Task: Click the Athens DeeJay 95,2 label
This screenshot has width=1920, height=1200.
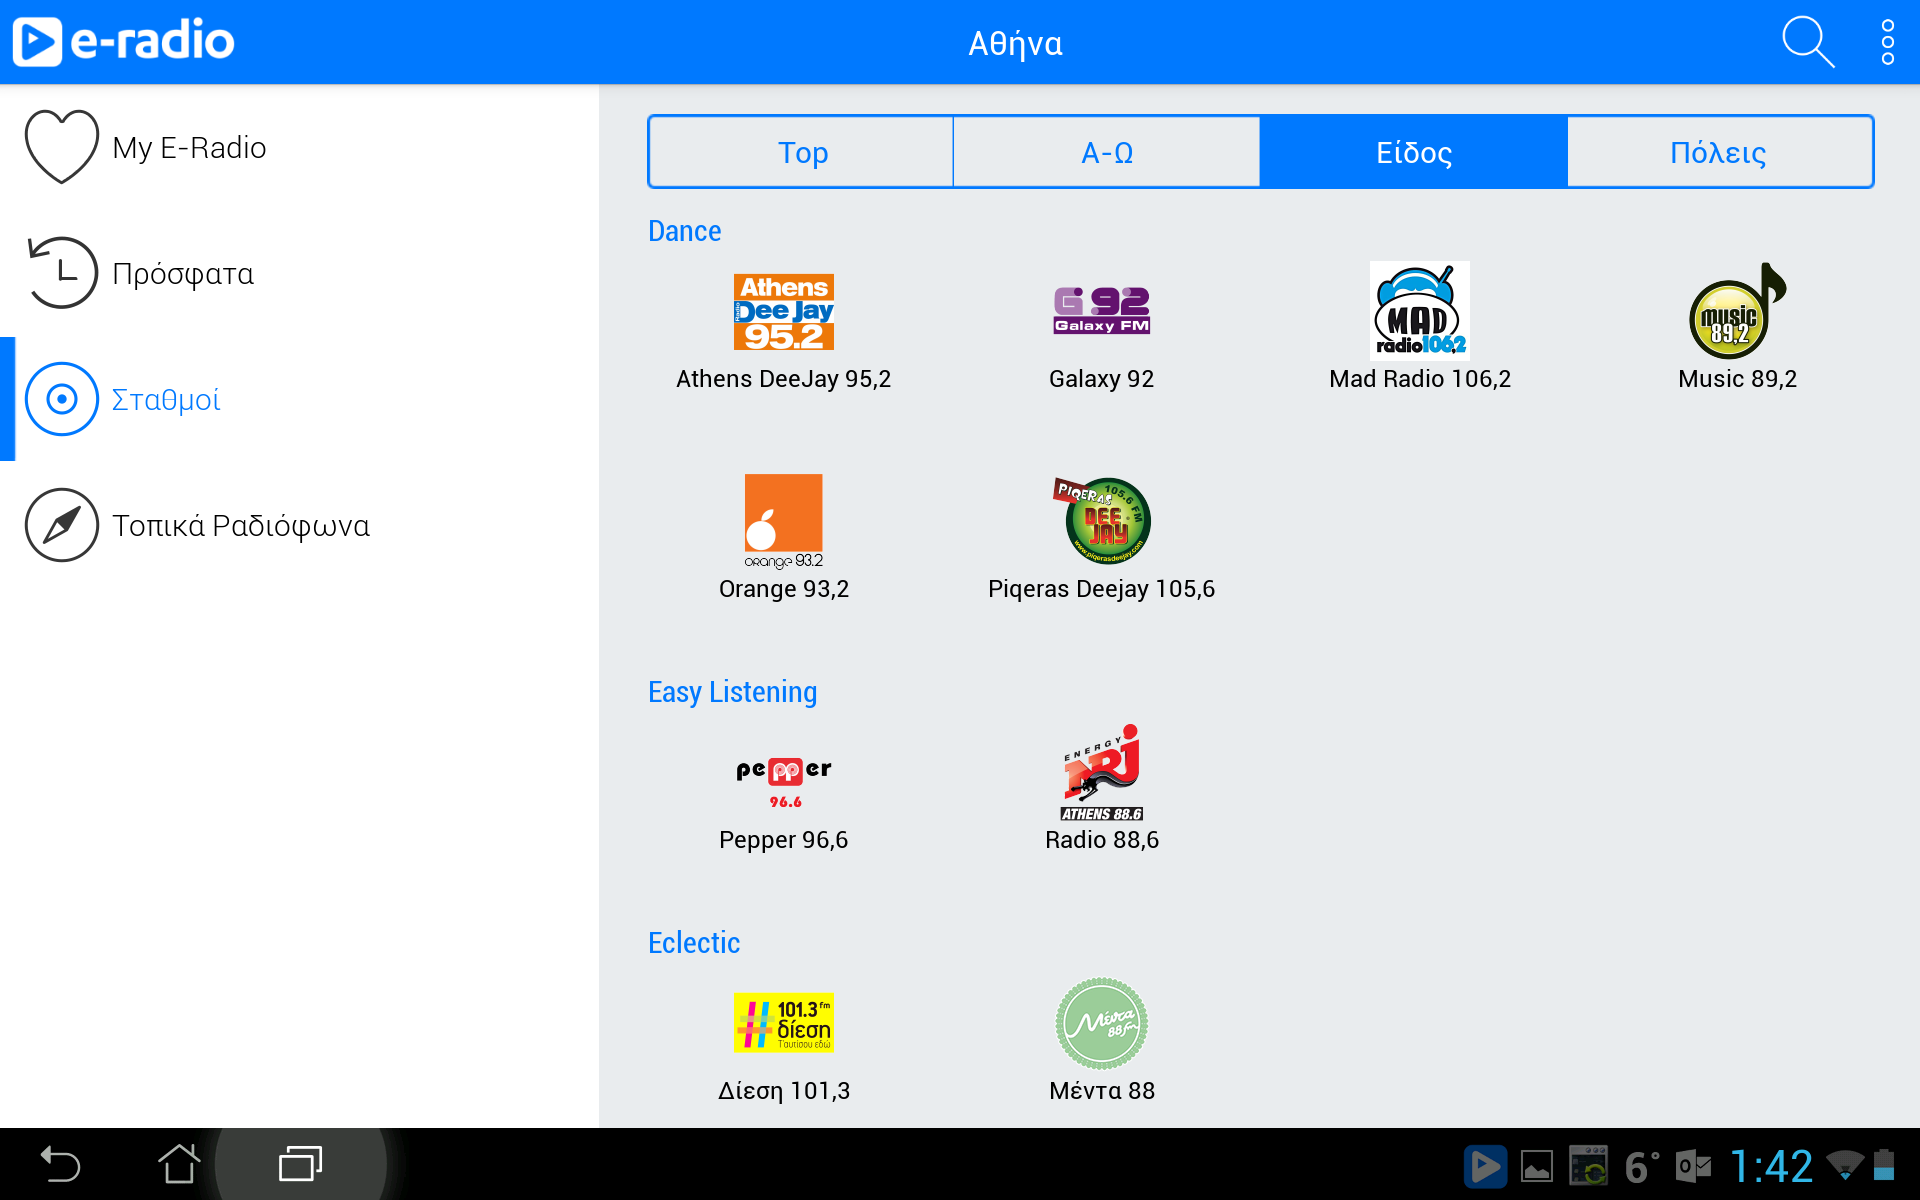Action: (x=784, y=379)
